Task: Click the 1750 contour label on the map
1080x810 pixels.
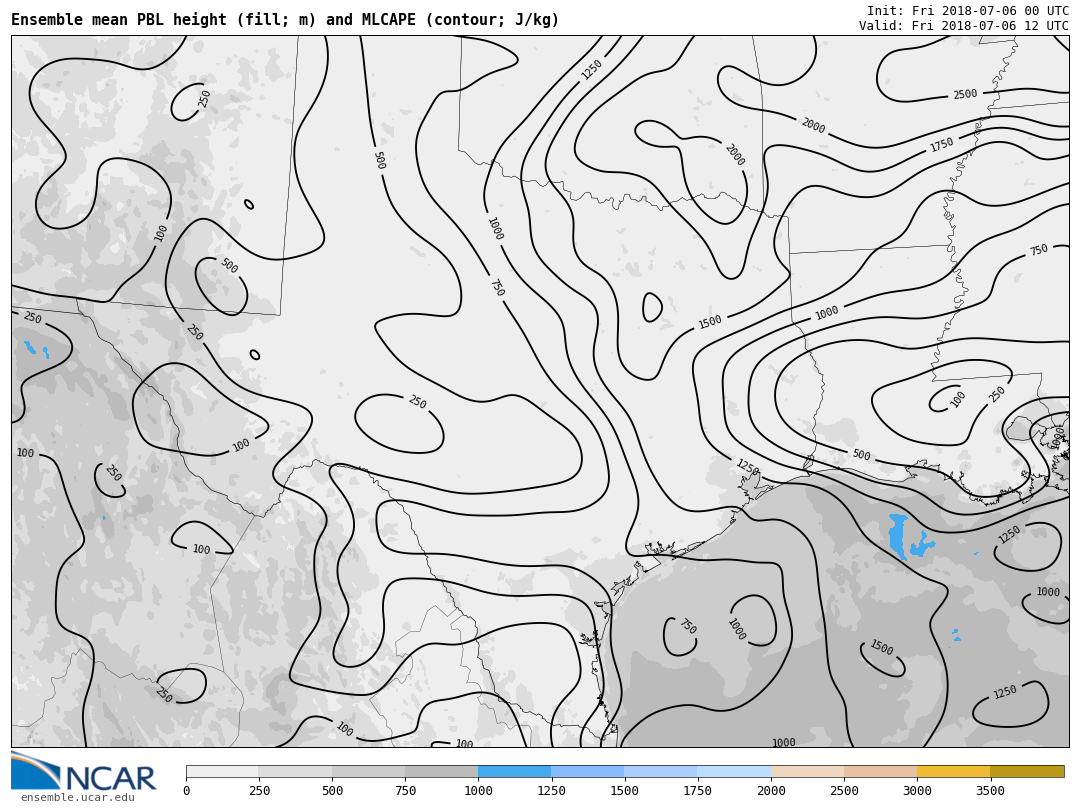Action: [x=942, y=145]
